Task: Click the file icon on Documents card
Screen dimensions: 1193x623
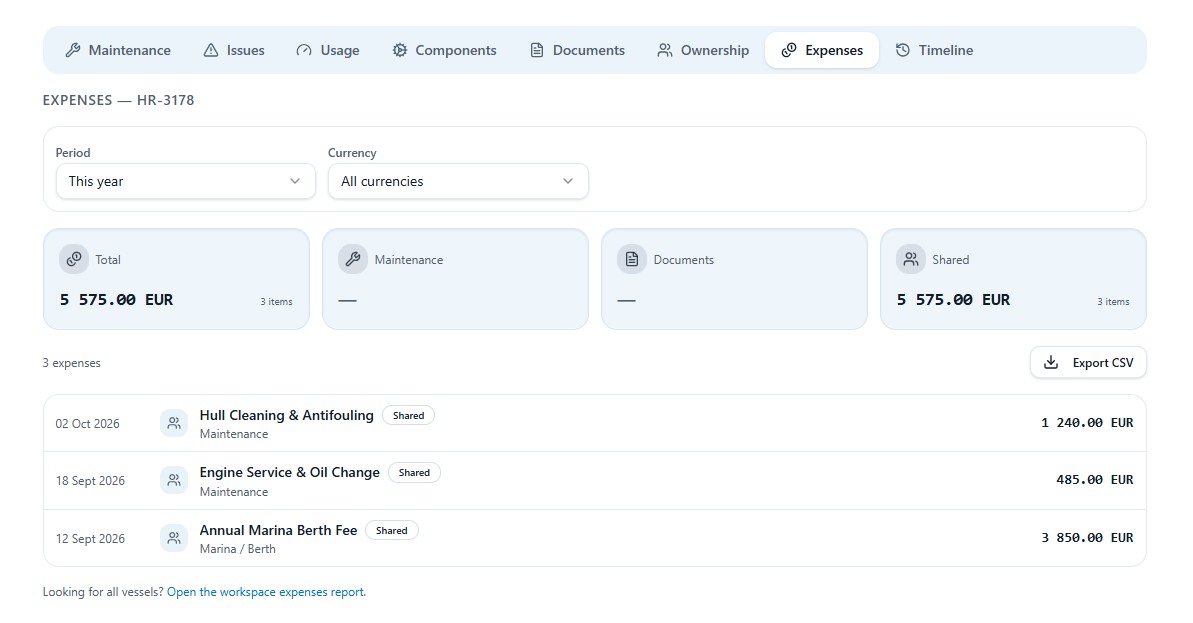Action: point(631,259)
